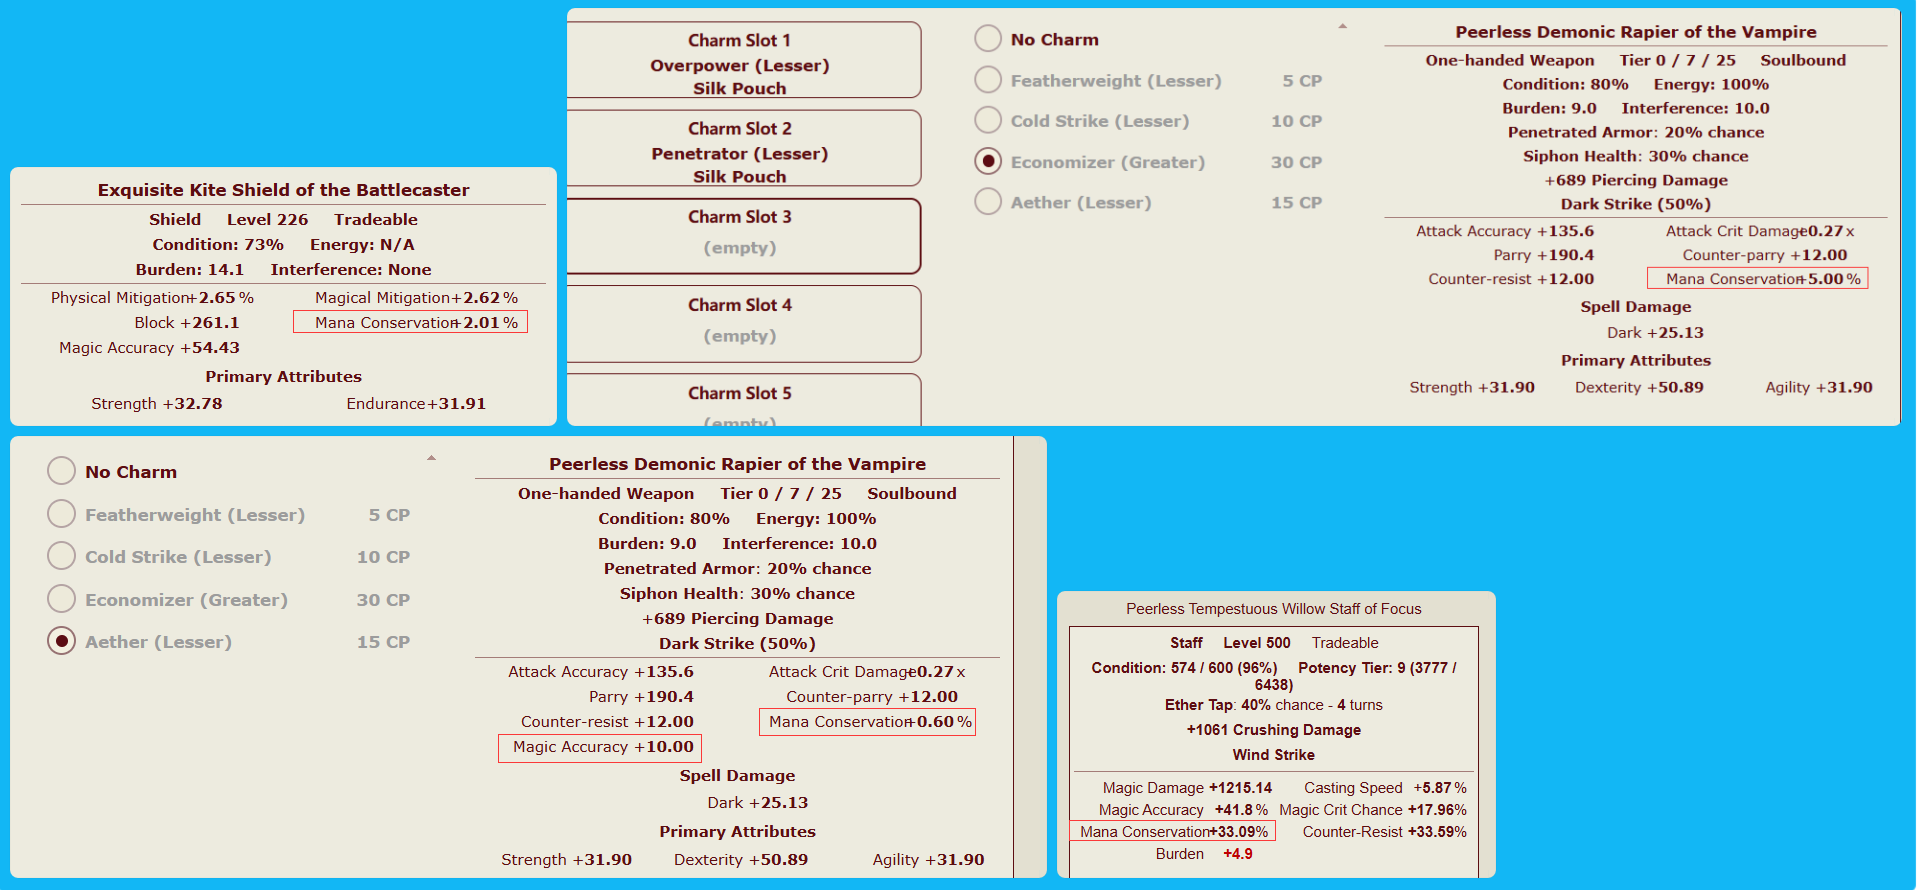Open Charm Slot 2 with Penetrator (Lesser)
Screen dimensions: 1917x890
740,150
